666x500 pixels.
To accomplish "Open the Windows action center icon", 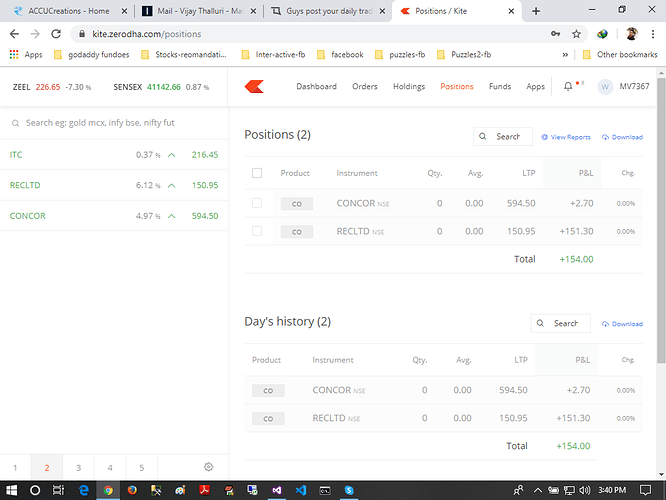I will tap(645, 490).
